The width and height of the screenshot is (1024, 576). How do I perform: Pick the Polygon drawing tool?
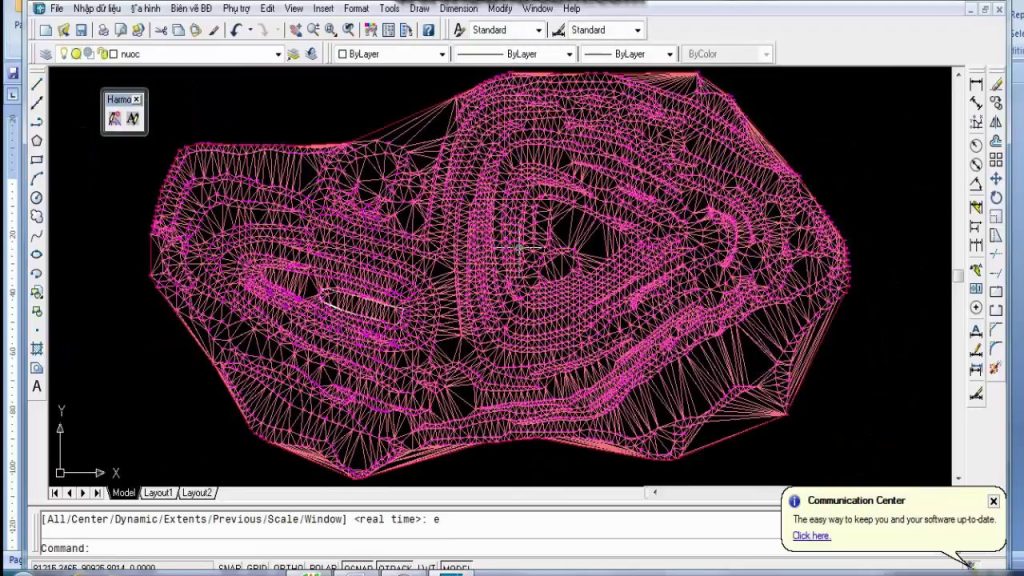(37, 140)
